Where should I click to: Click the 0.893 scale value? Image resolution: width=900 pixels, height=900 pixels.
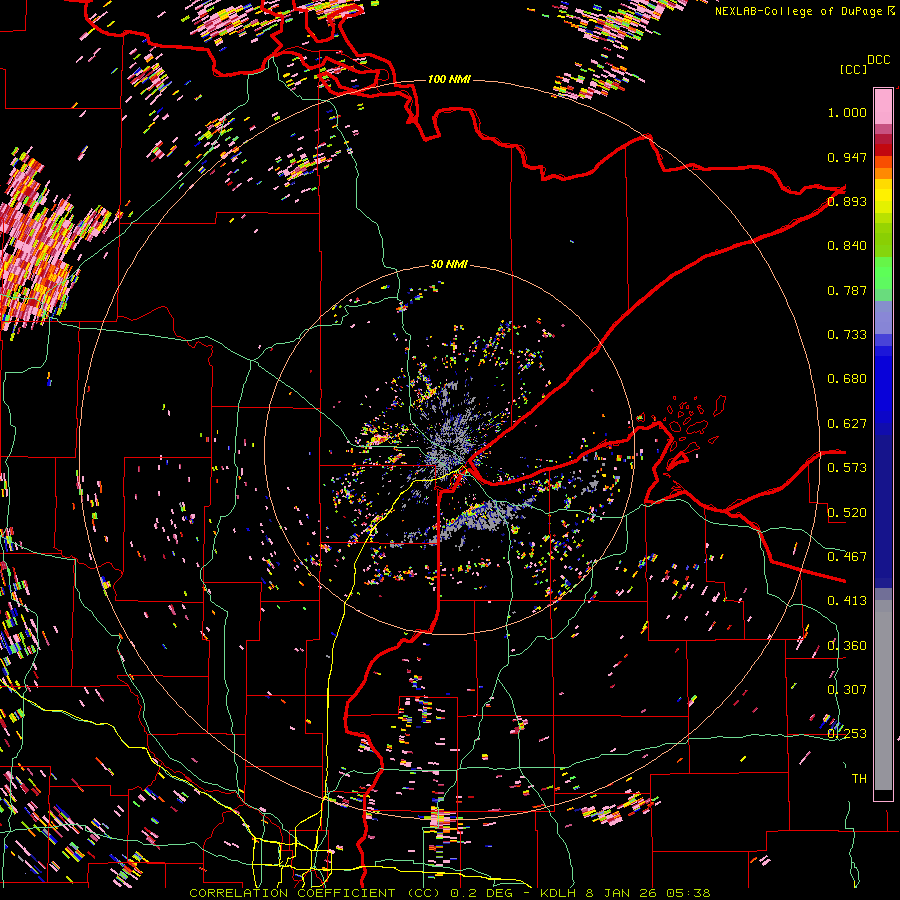(847, 201)
